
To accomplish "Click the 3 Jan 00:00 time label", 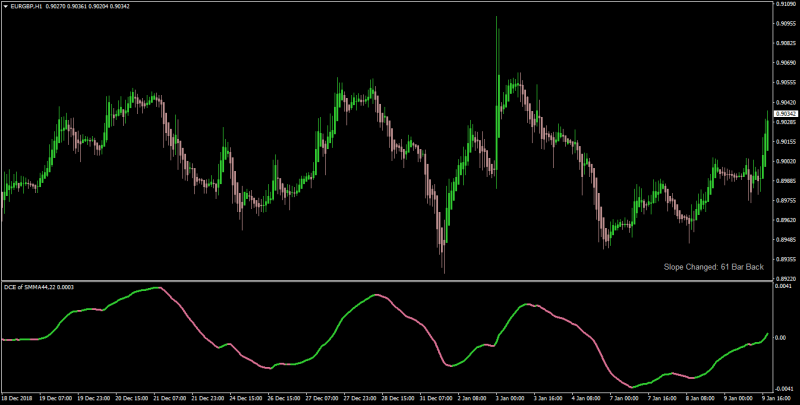I will [512, 396].
